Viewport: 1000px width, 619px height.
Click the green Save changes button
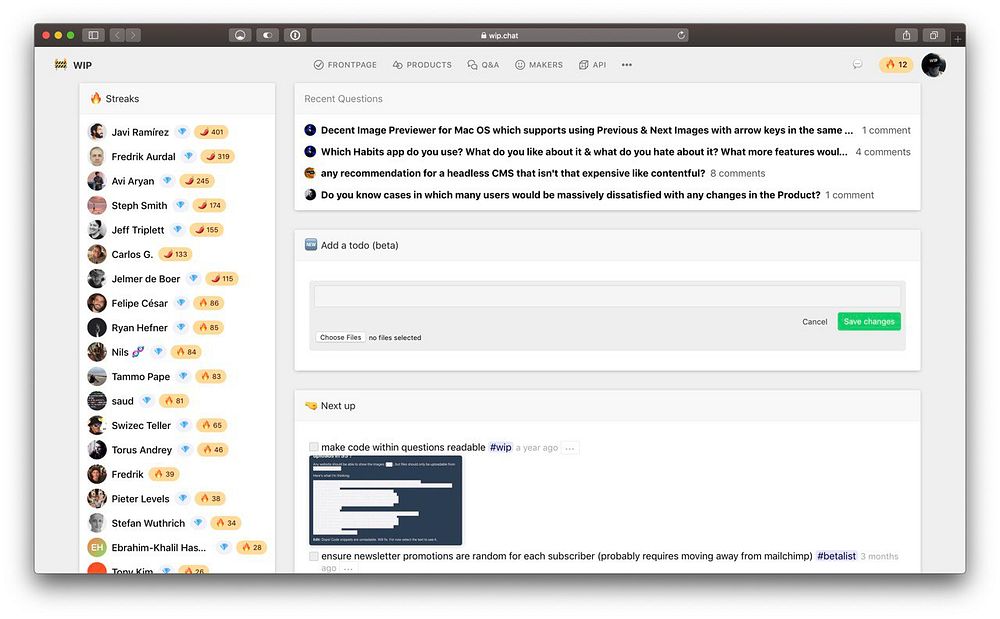(x=869, y=321)
